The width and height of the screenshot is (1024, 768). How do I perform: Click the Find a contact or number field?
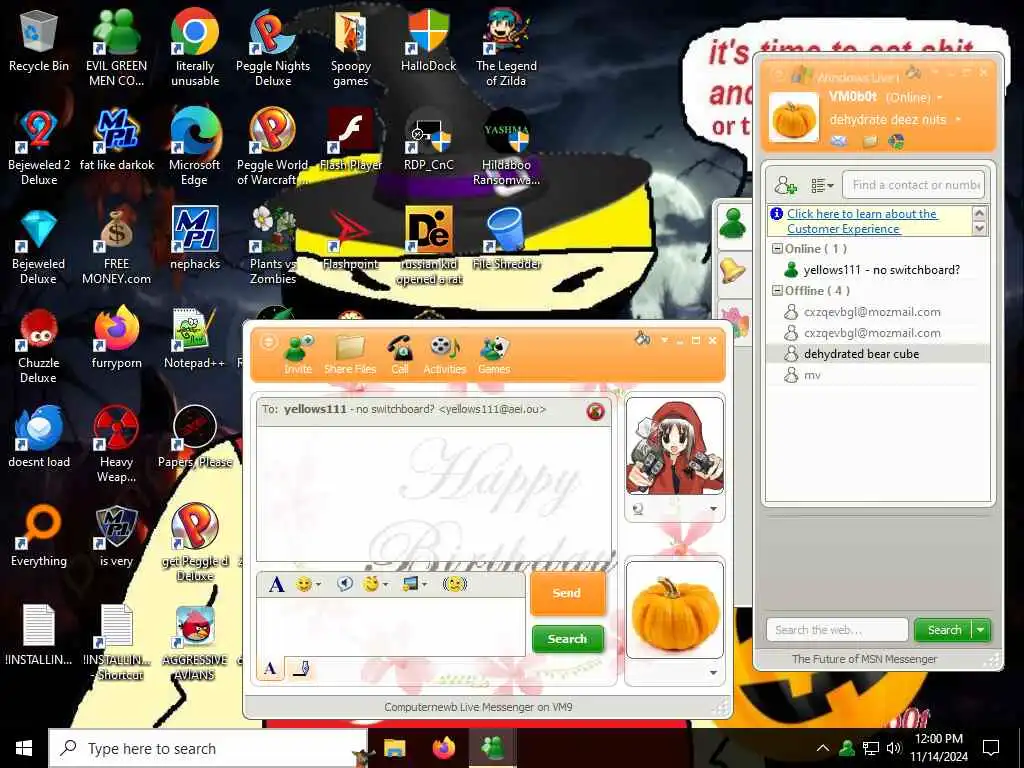914,185
